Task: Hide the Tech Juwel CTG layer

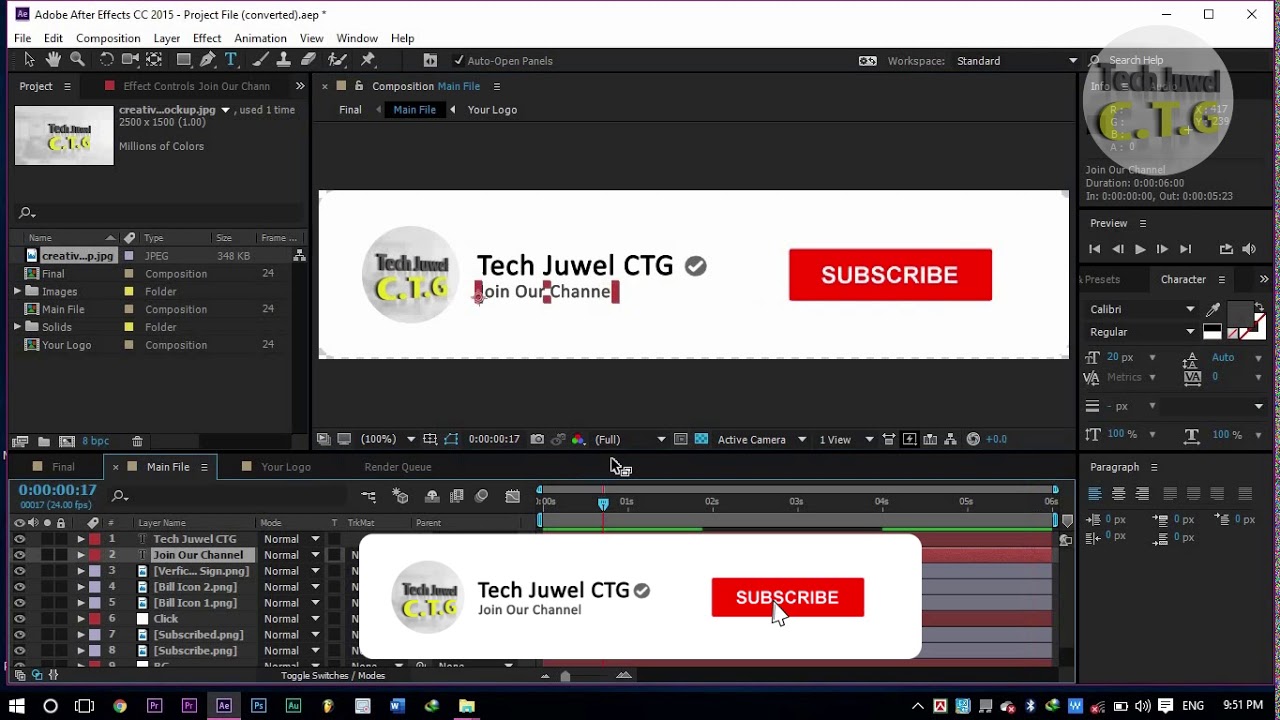Action: [19, 539]
